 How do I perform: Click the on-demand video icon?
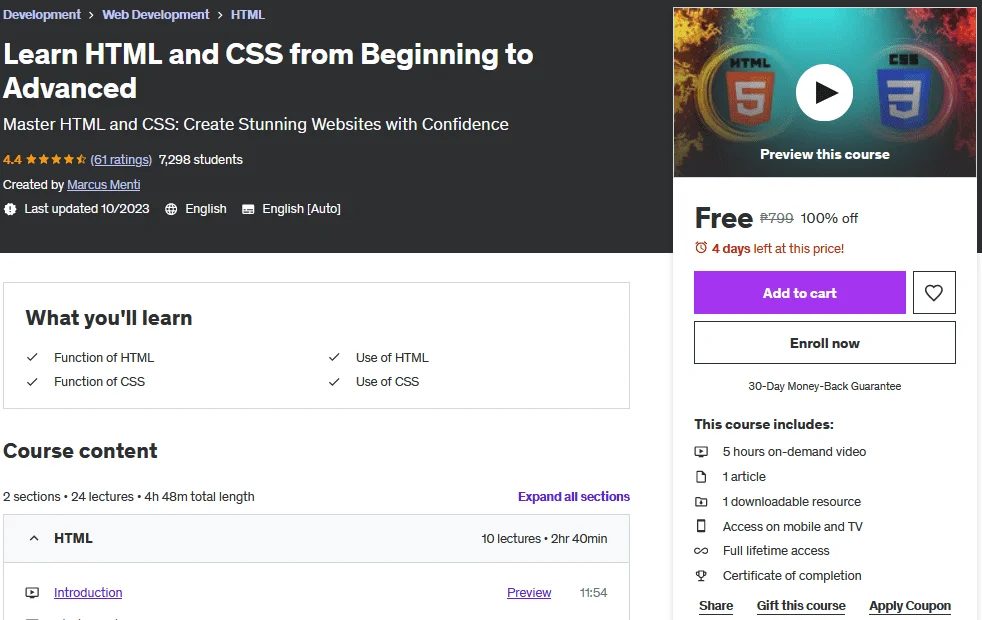701,452
